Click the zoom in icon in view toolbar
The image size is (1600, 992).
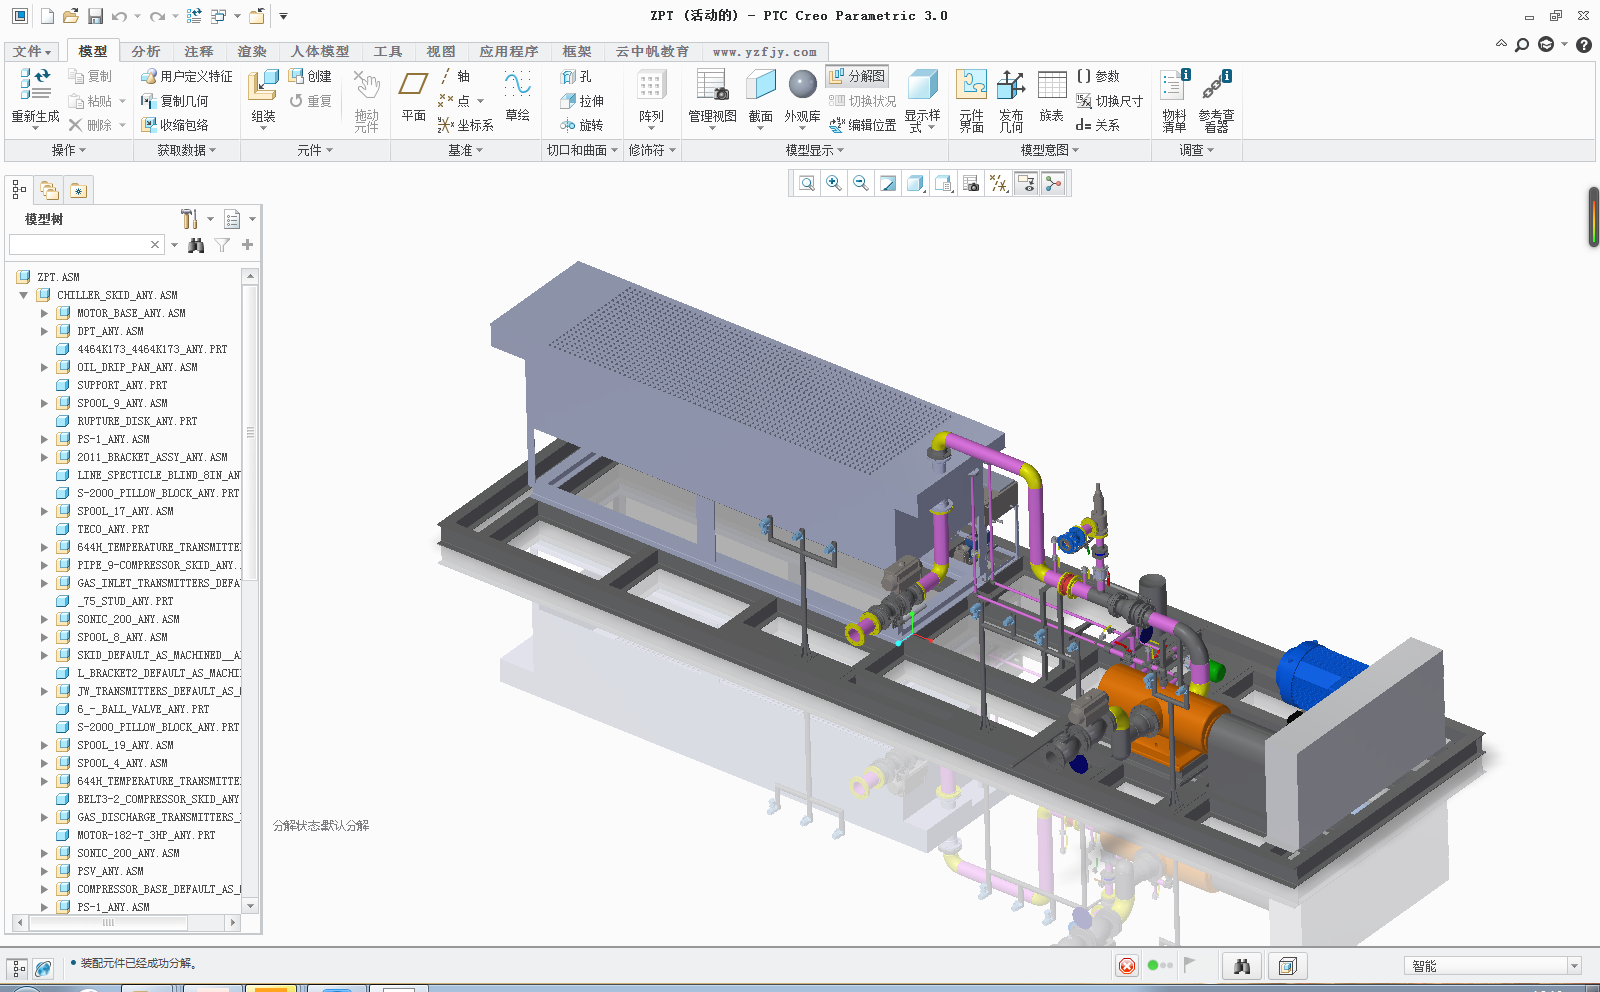[x=833, y=183]
